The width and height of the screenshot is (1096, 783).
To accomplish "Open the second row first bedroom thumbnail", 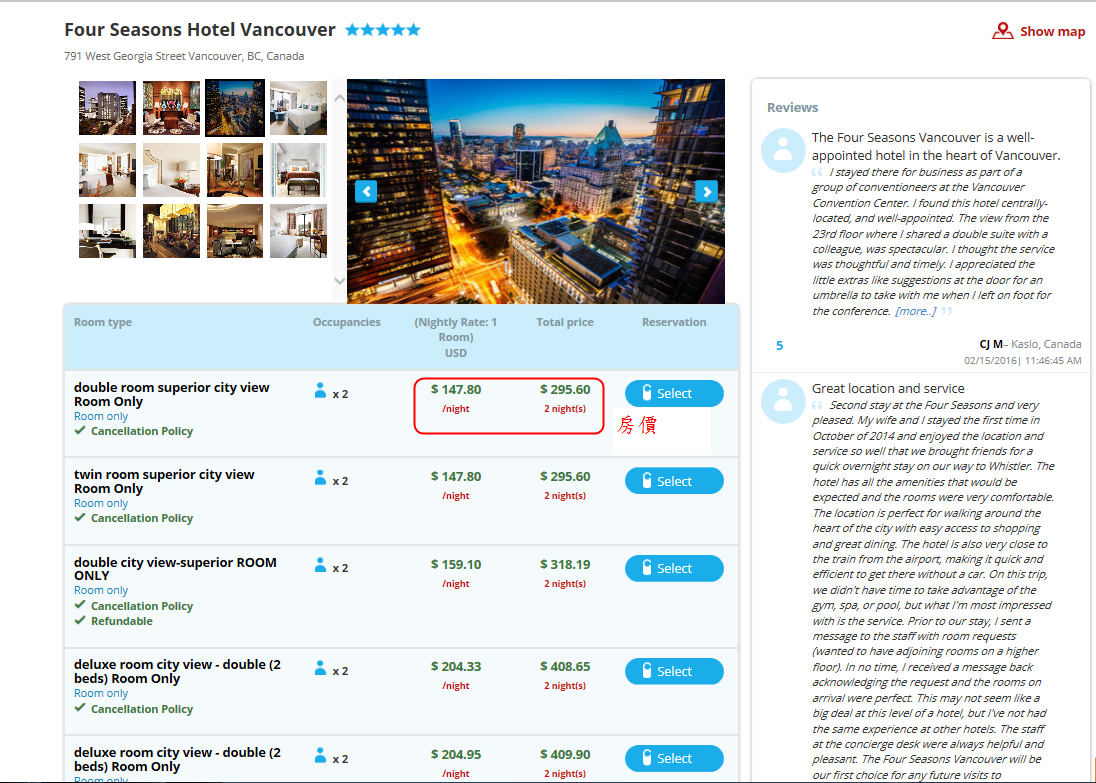I will point(108,170).
